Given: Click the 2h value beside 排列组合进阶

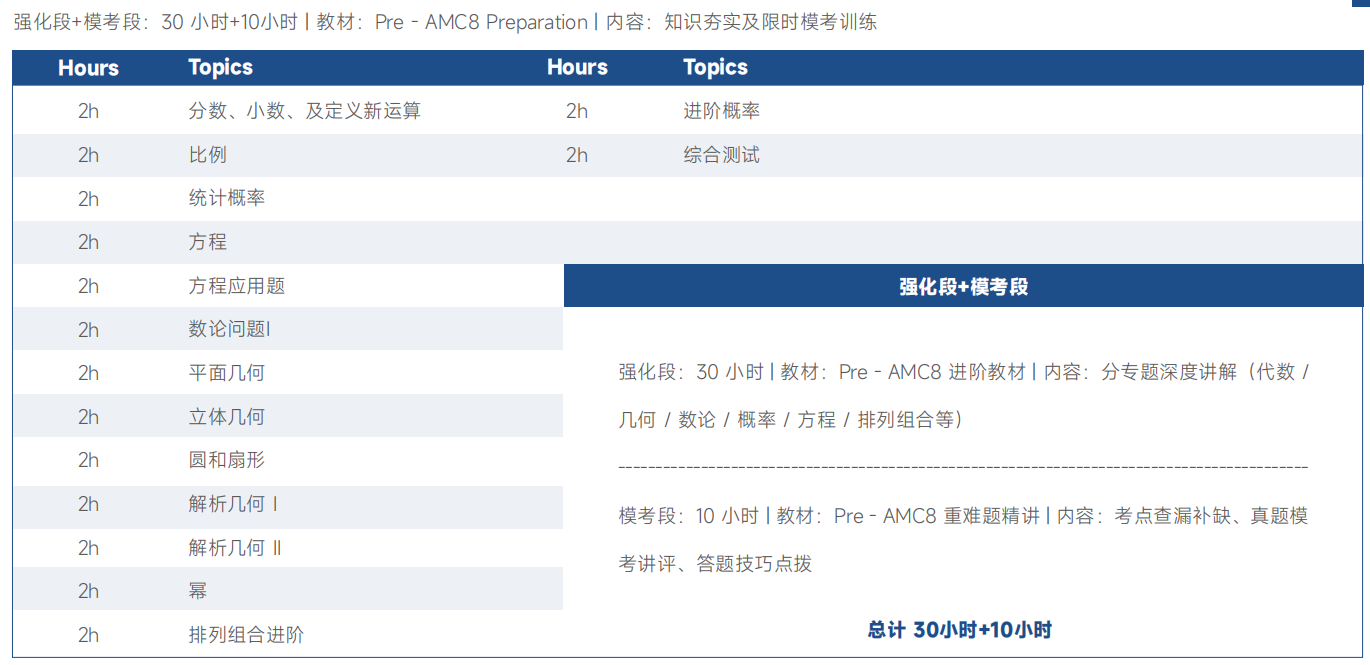Looking at the screenshot, I should pyautogui.click(x=89, y=635).
